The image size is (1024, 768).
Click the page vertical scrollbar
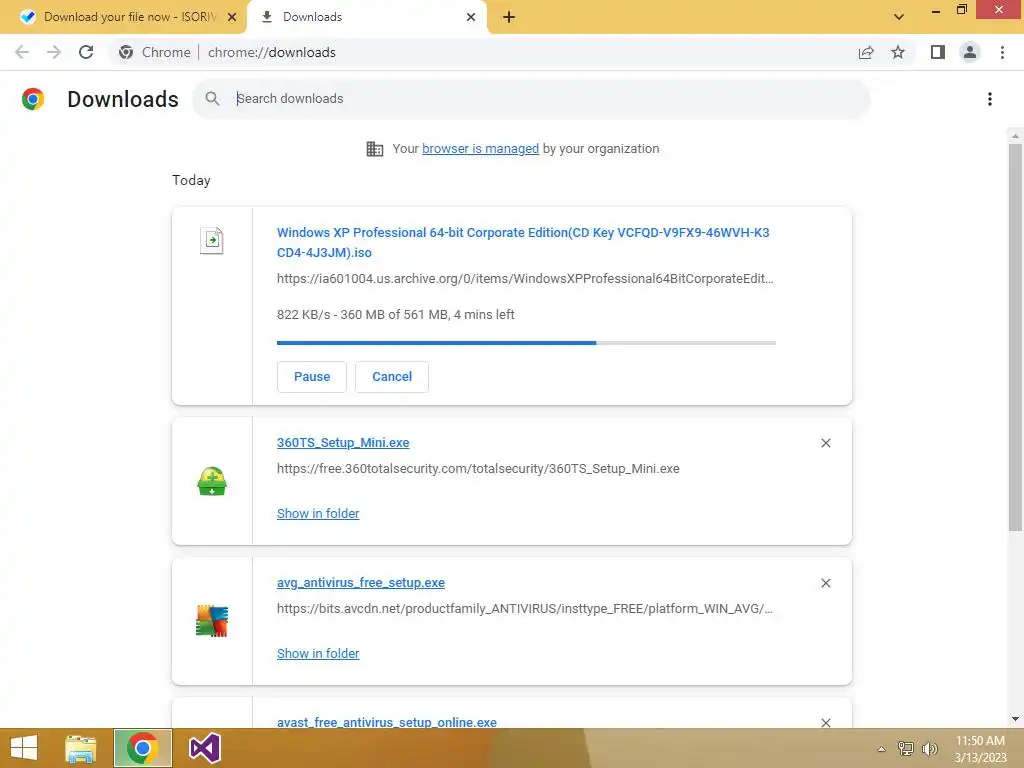coord(1015,337)
